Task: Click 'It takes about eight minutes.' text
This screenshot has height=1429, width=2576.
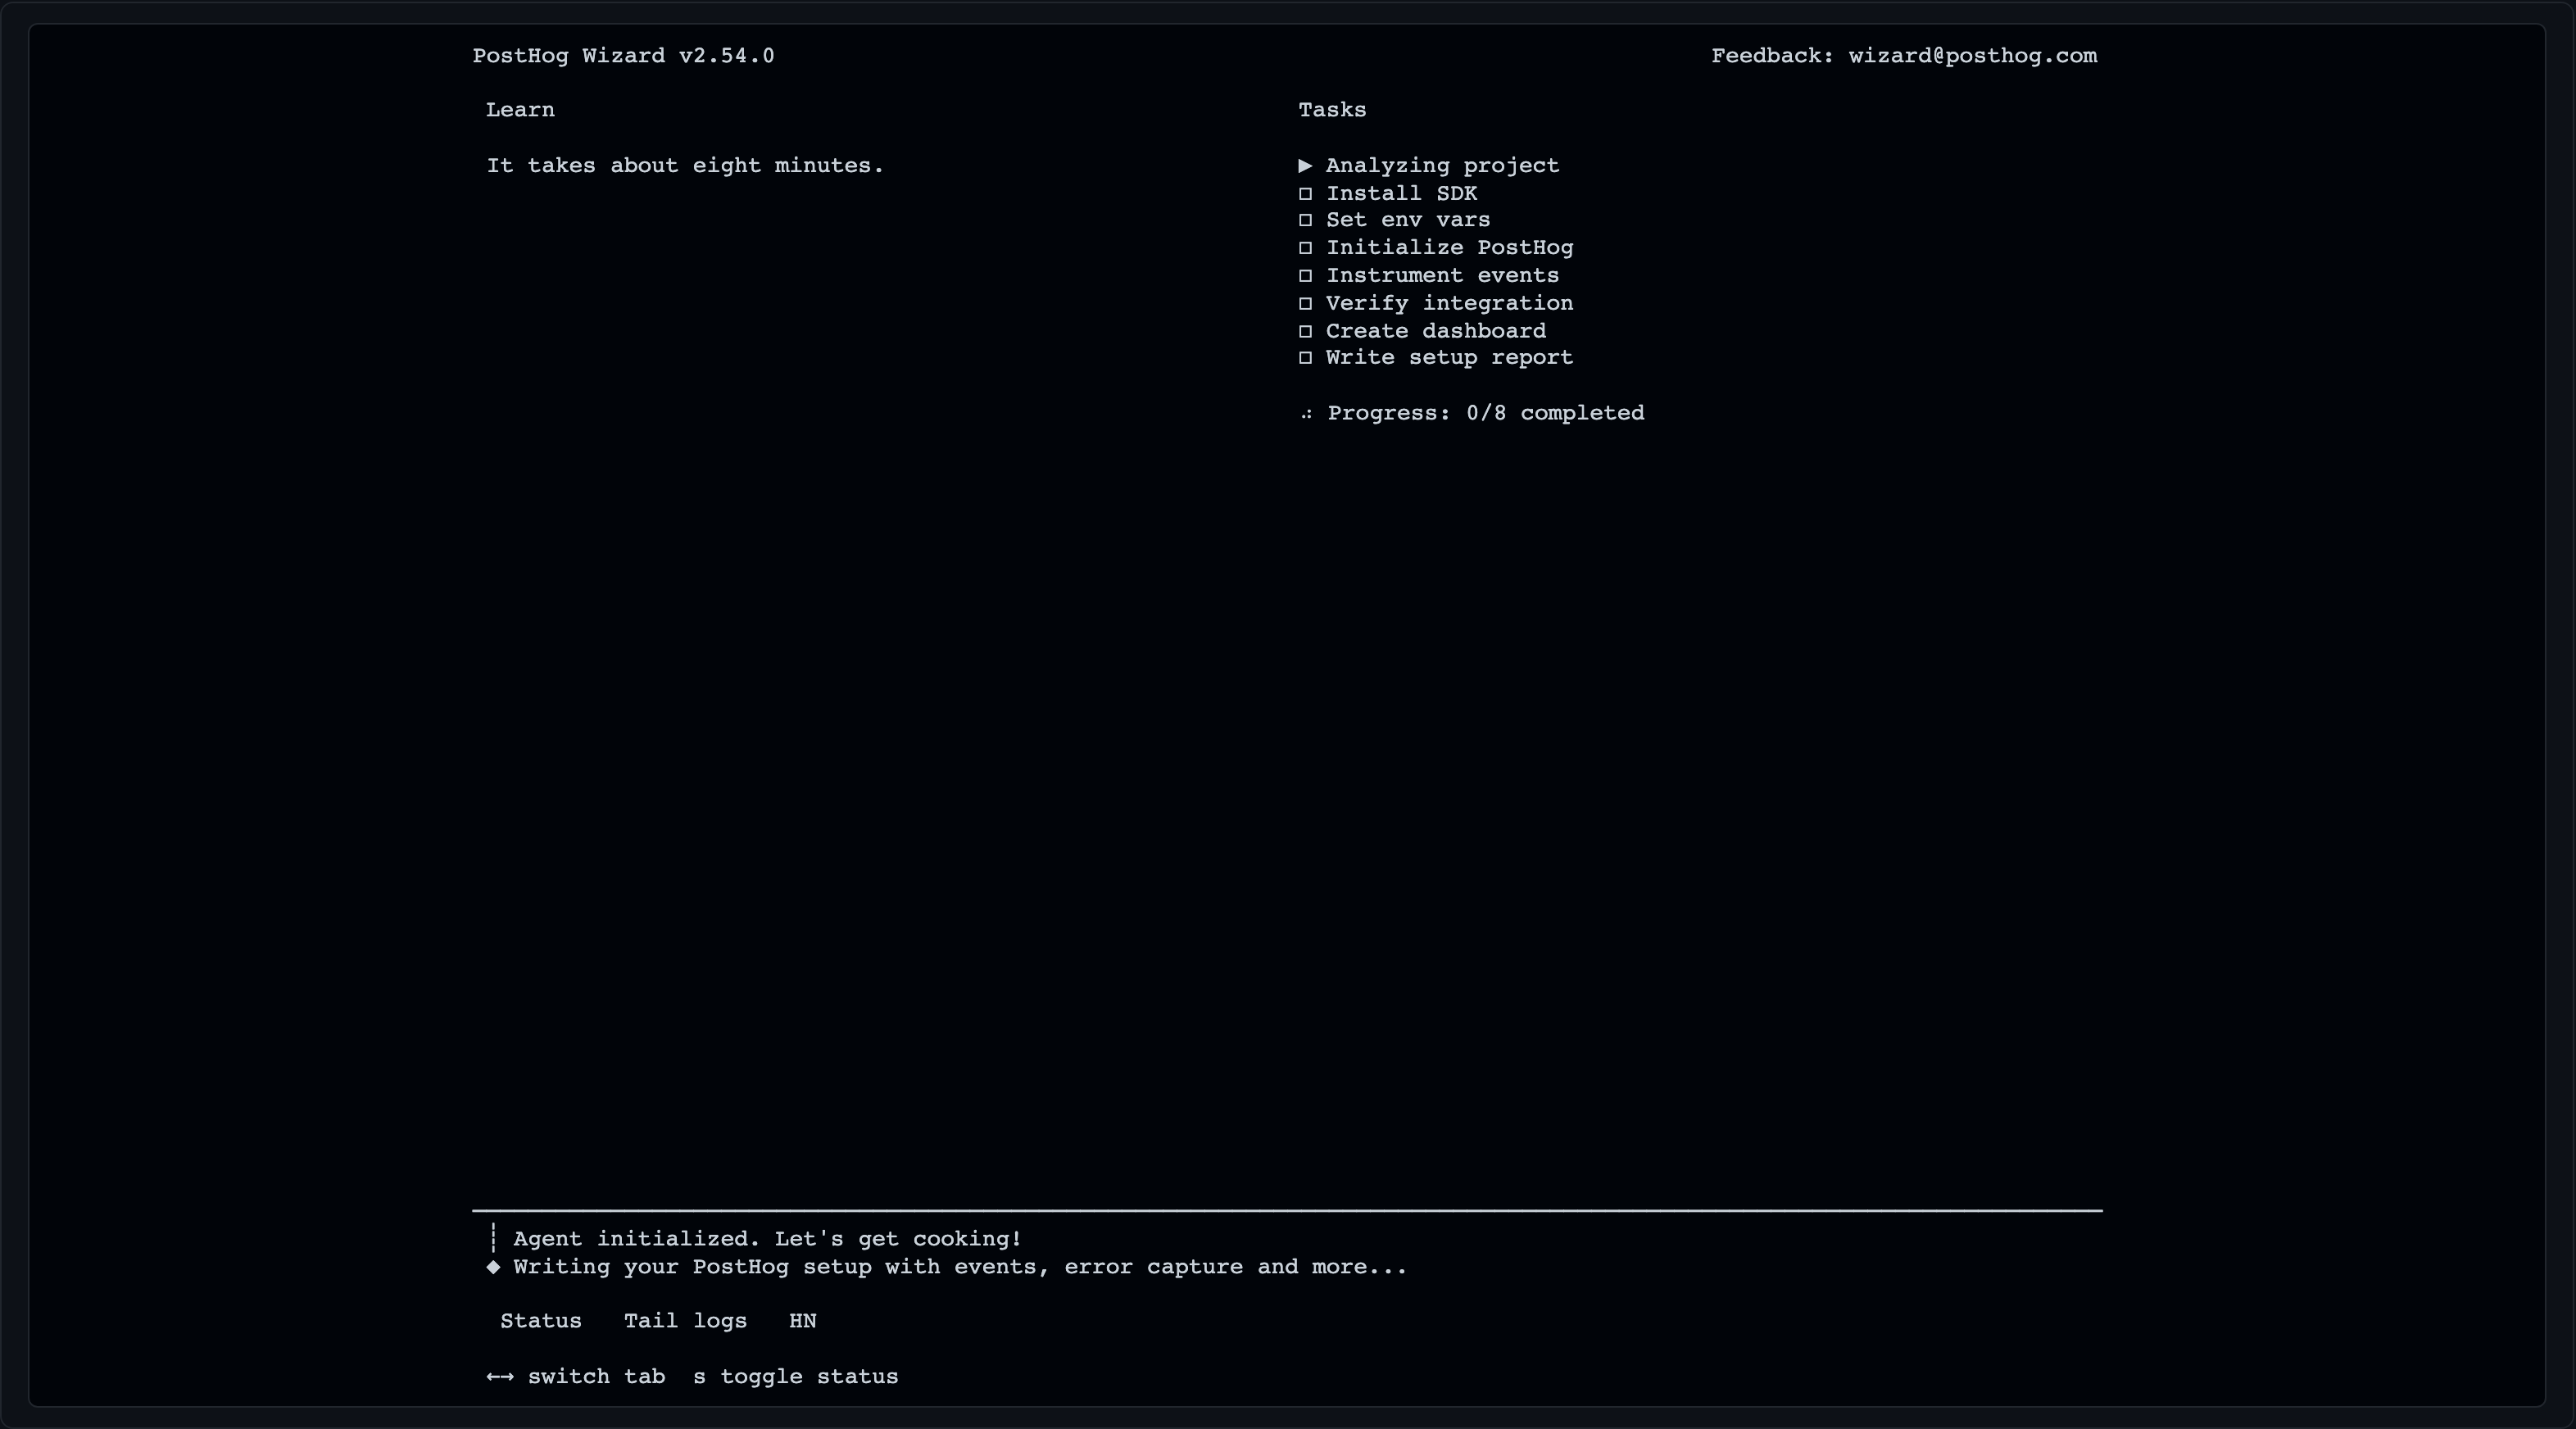Action: point(685,166)
